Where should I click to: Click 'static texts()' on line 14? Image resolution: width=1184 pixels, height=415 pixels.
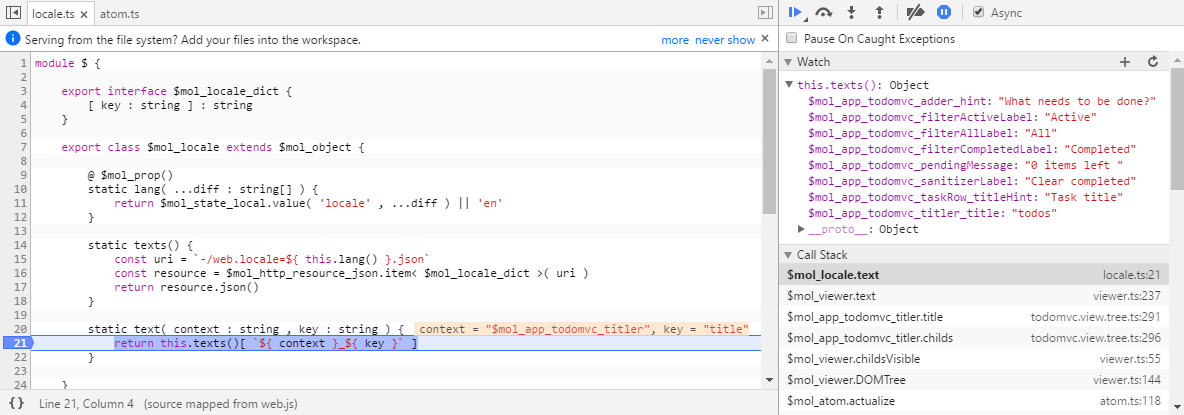(x=141, y=245)
